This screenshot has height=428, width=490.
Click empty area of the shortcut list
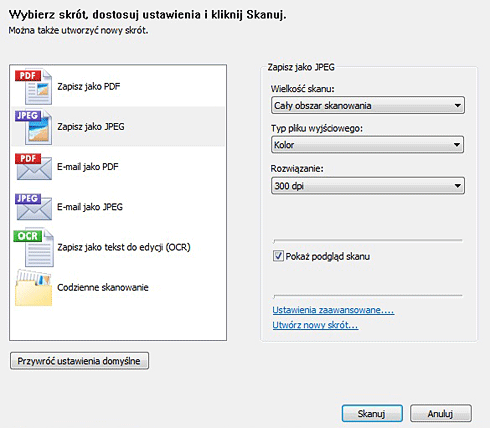tap(118, 323)
